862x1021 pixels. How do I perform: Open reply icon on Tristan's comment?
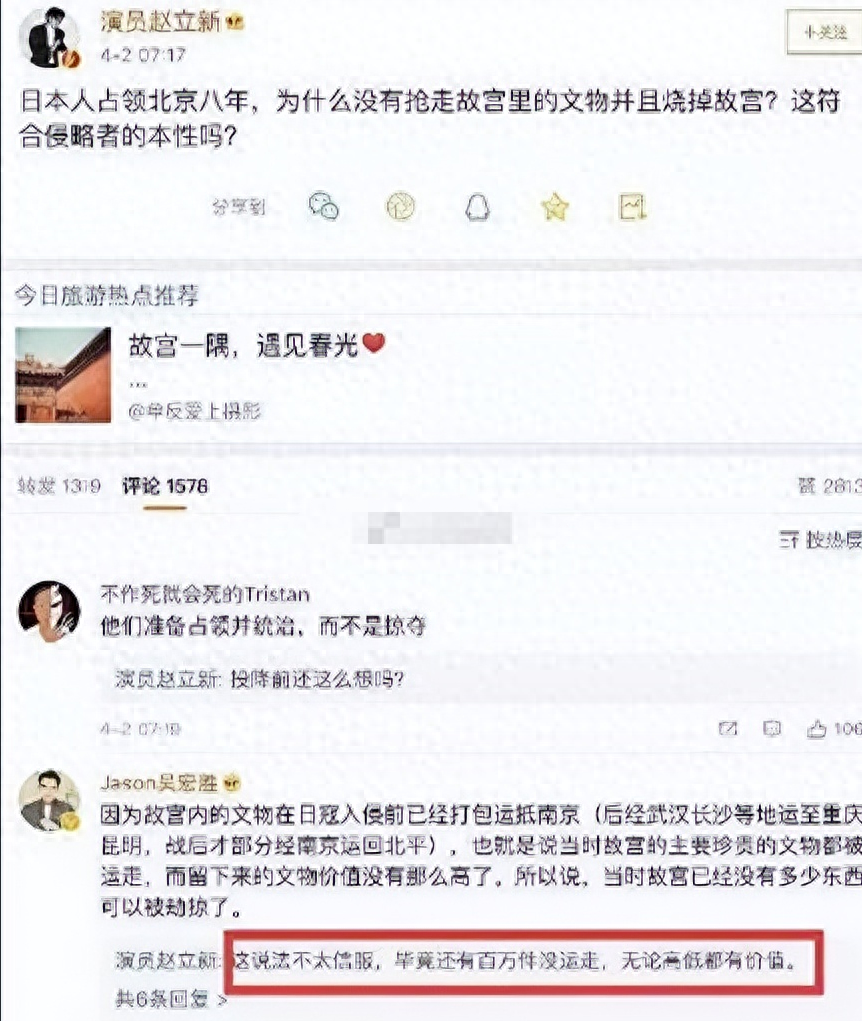(x=772, y=728)
